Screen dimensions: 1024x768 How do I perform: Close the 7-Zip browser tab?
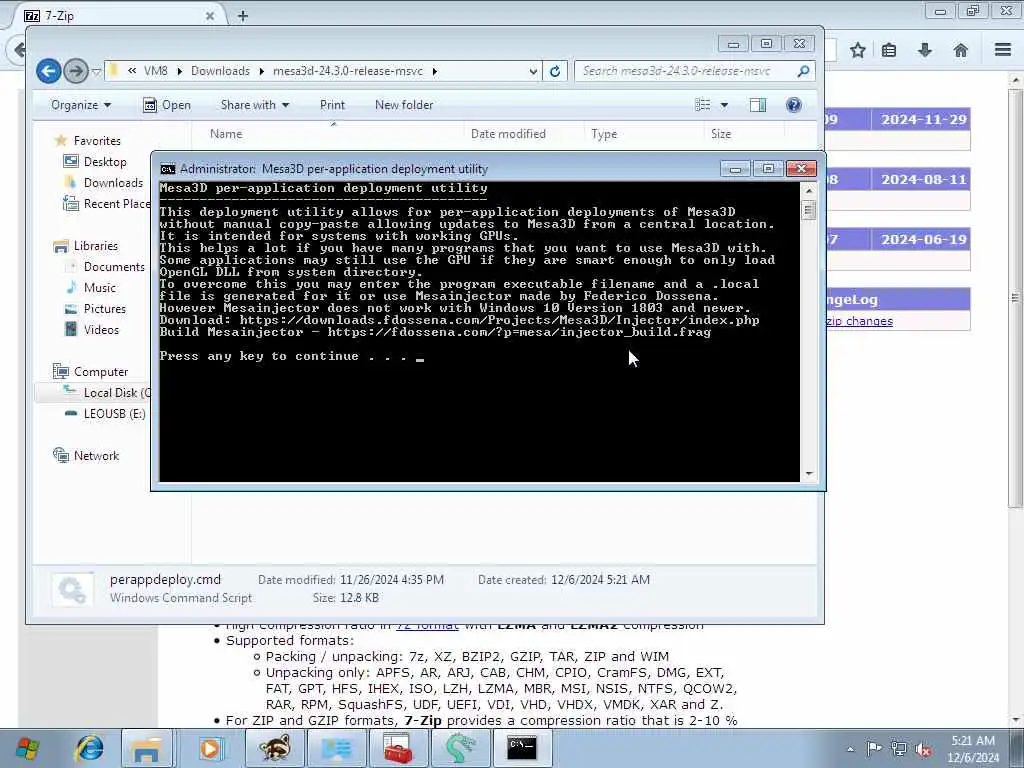coord(210,16)
